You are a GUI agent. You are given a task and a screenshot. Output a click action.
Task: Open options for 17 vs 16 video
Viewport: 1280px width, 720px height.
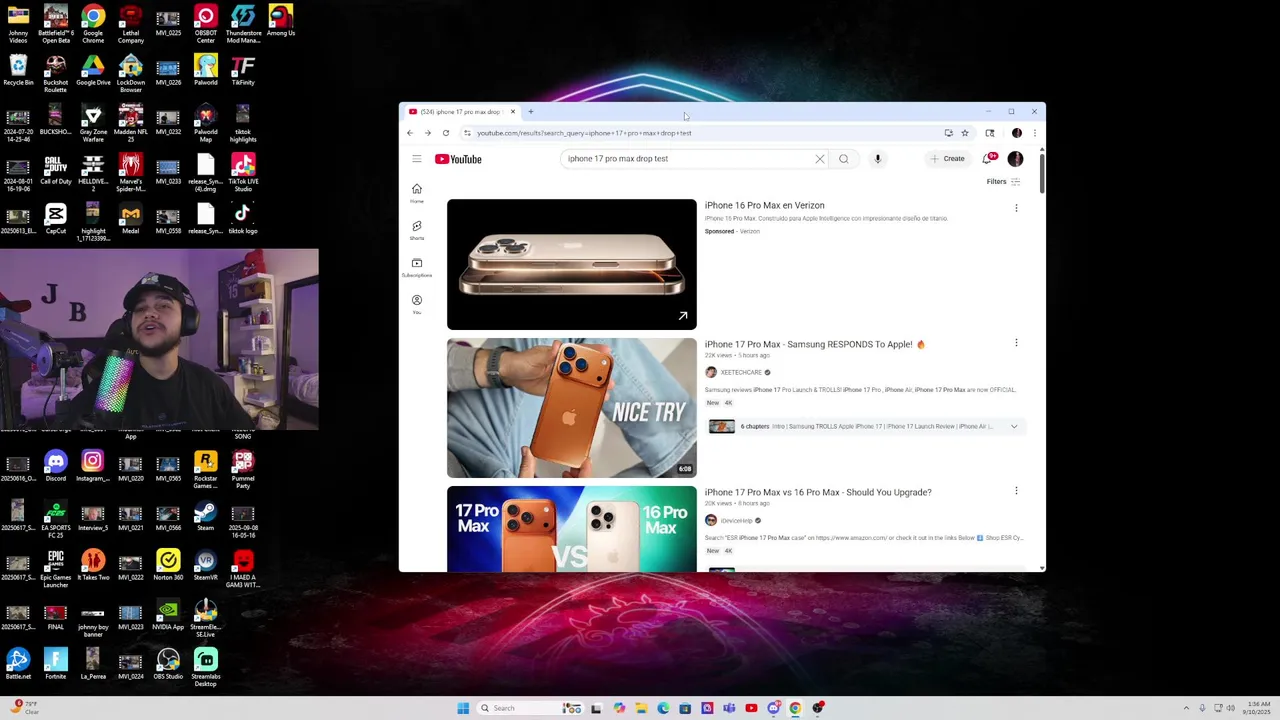click(x=1016, y=491)
